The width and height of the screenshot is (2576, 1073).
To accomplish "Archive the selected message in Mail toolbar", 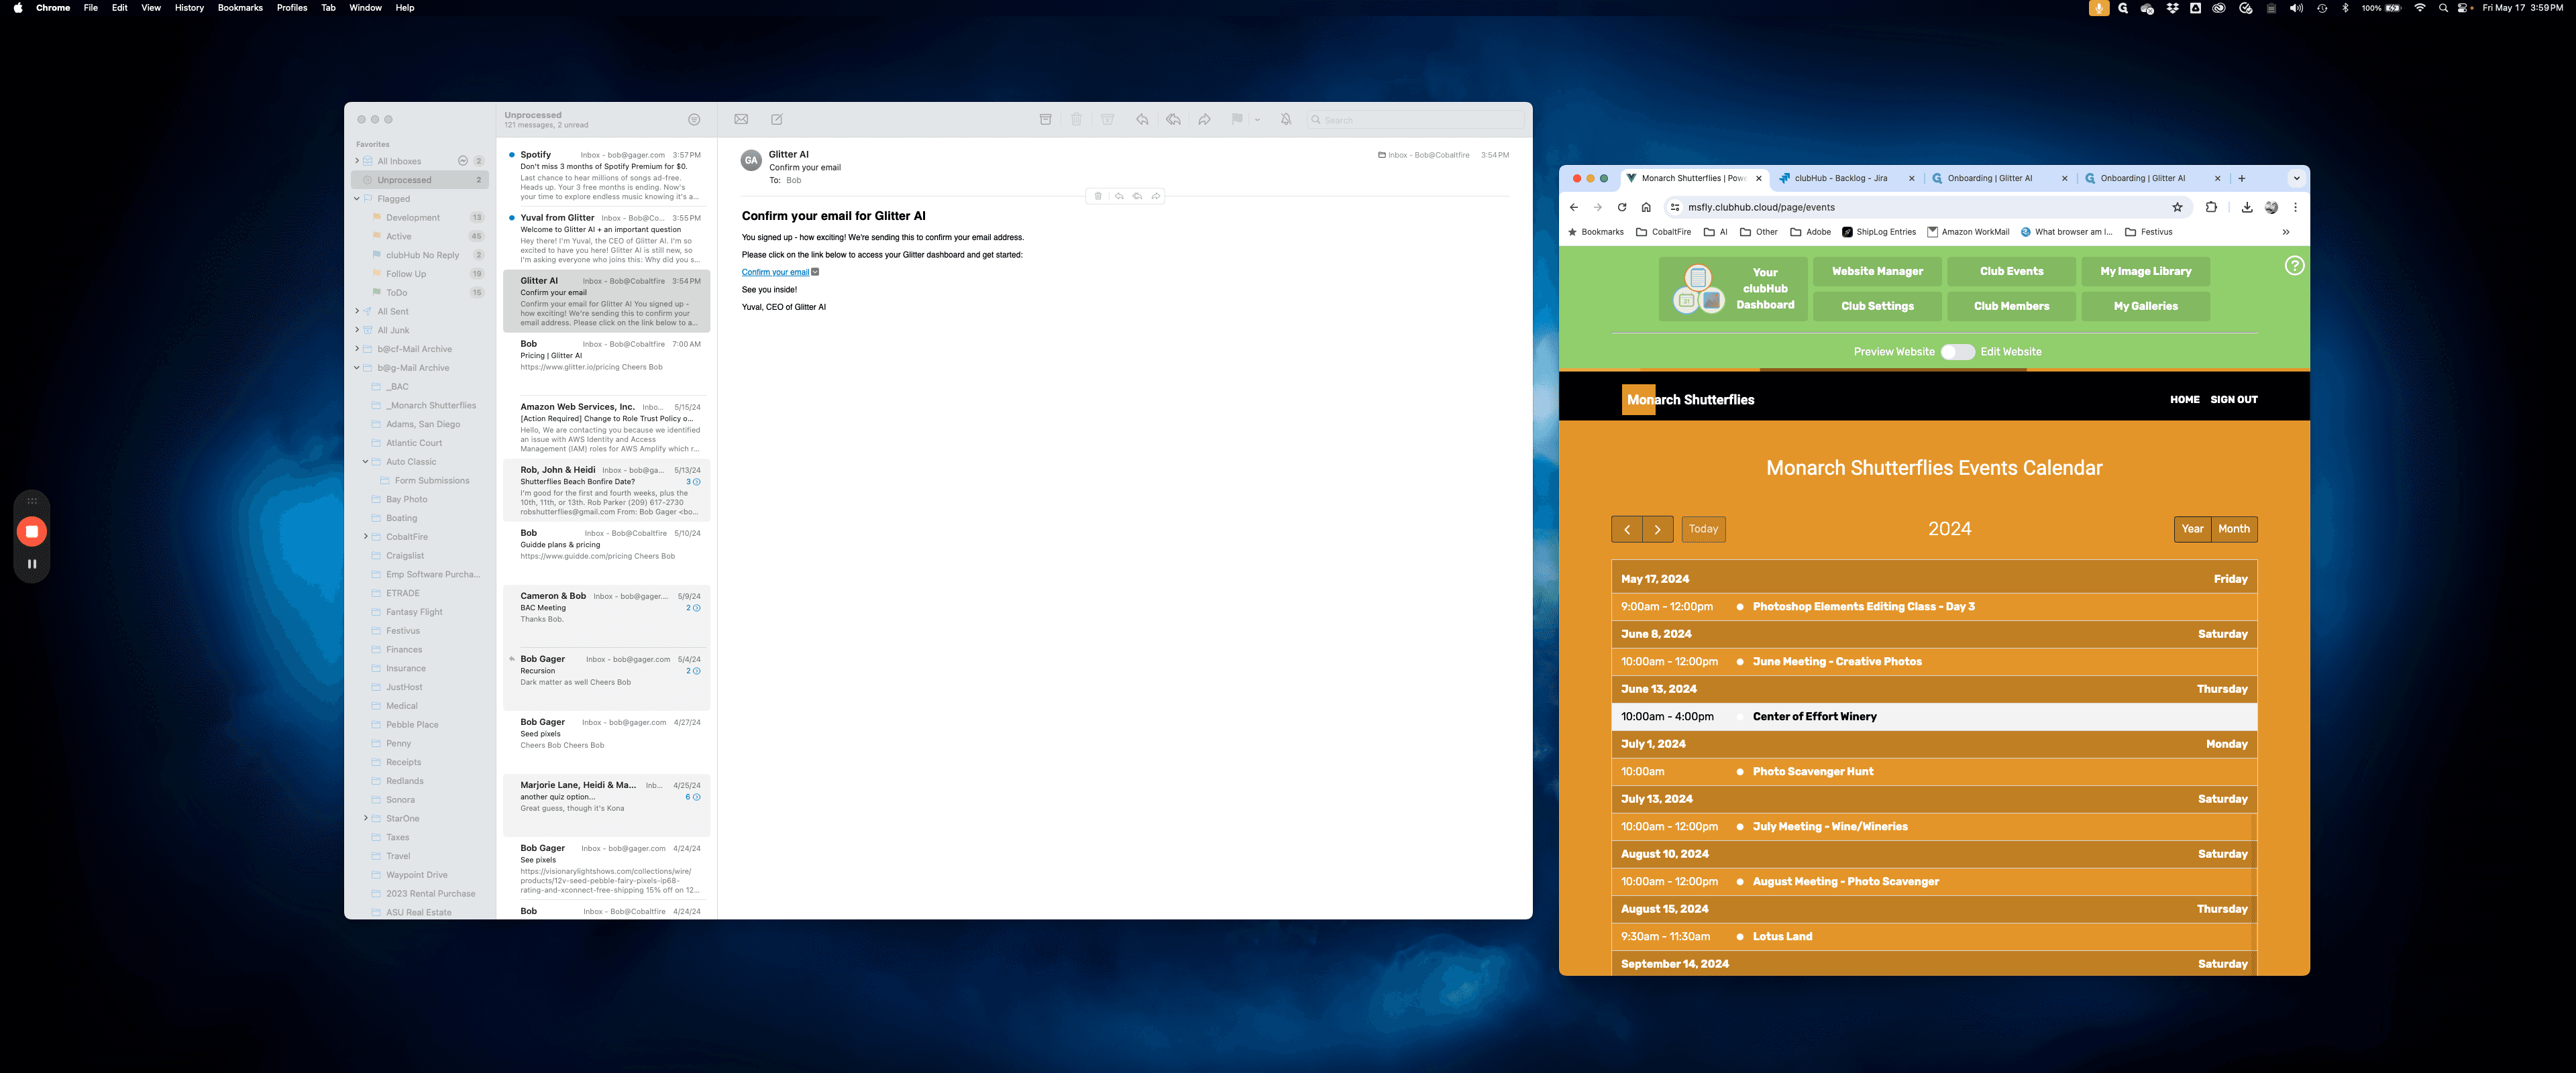I will (x=1045, y=119).
